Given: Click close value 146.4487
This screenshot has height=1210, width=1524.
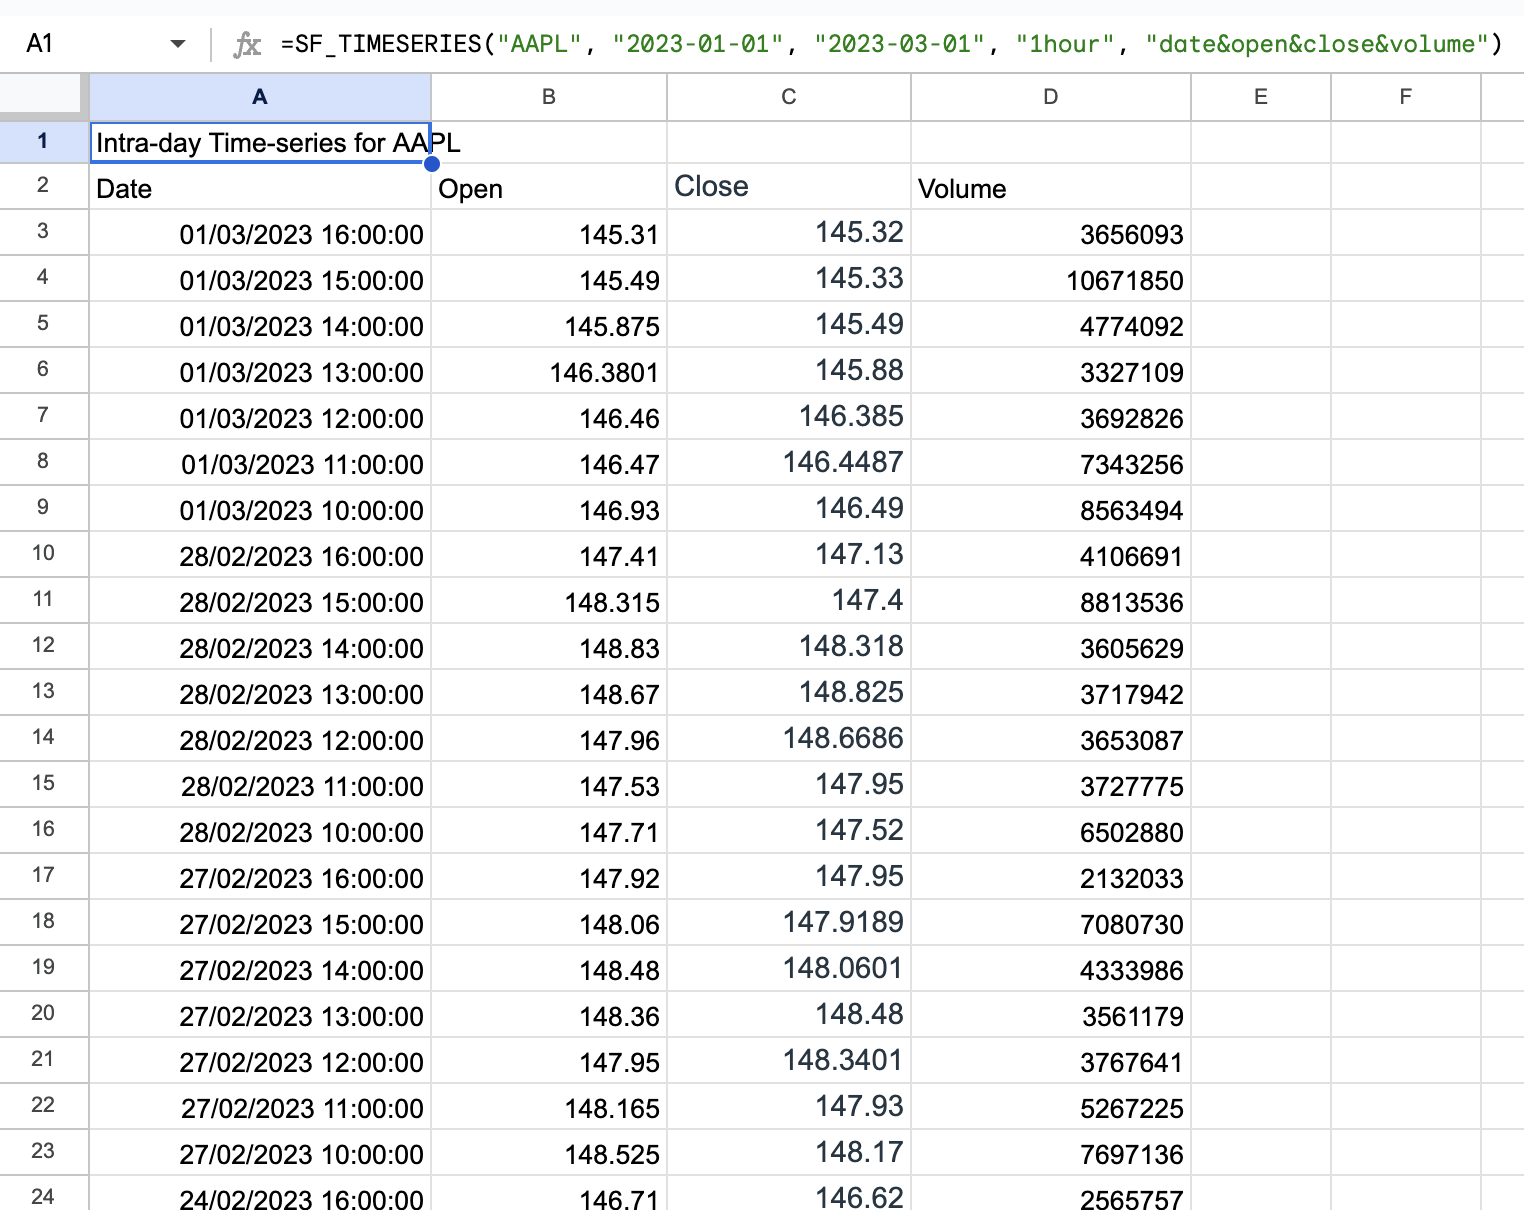Looking at the screenshot, I should click(x=789, y=463).
